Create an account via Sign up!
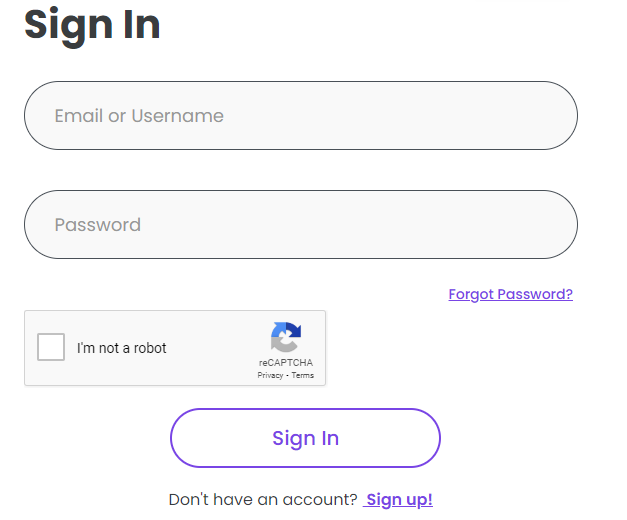This screenshot has height=520, width=627. (398, 500)
